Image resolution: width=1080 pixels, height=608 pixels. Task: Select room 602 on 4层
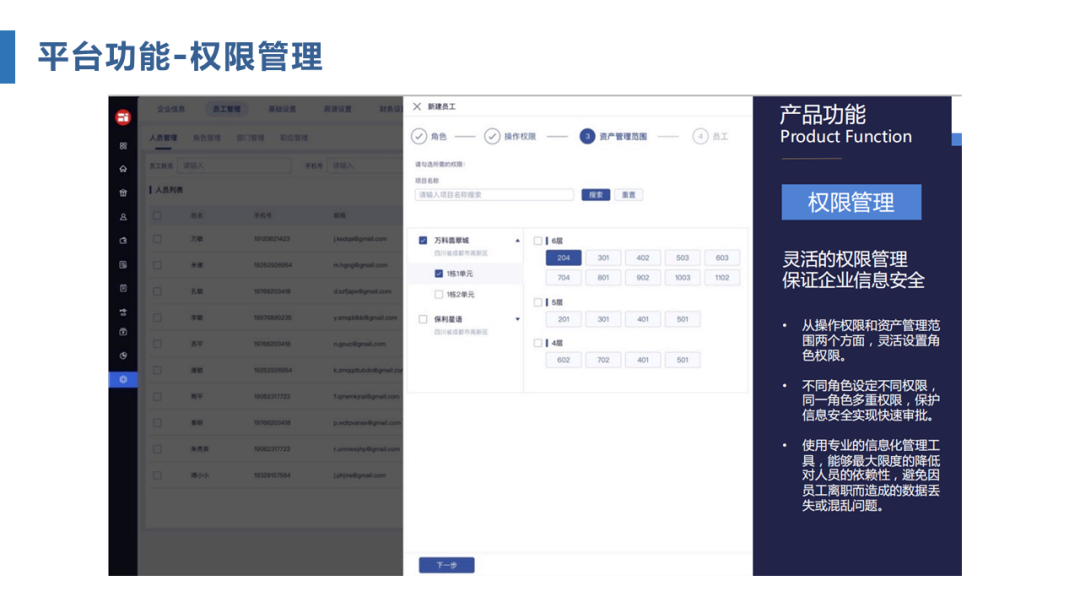563,359
